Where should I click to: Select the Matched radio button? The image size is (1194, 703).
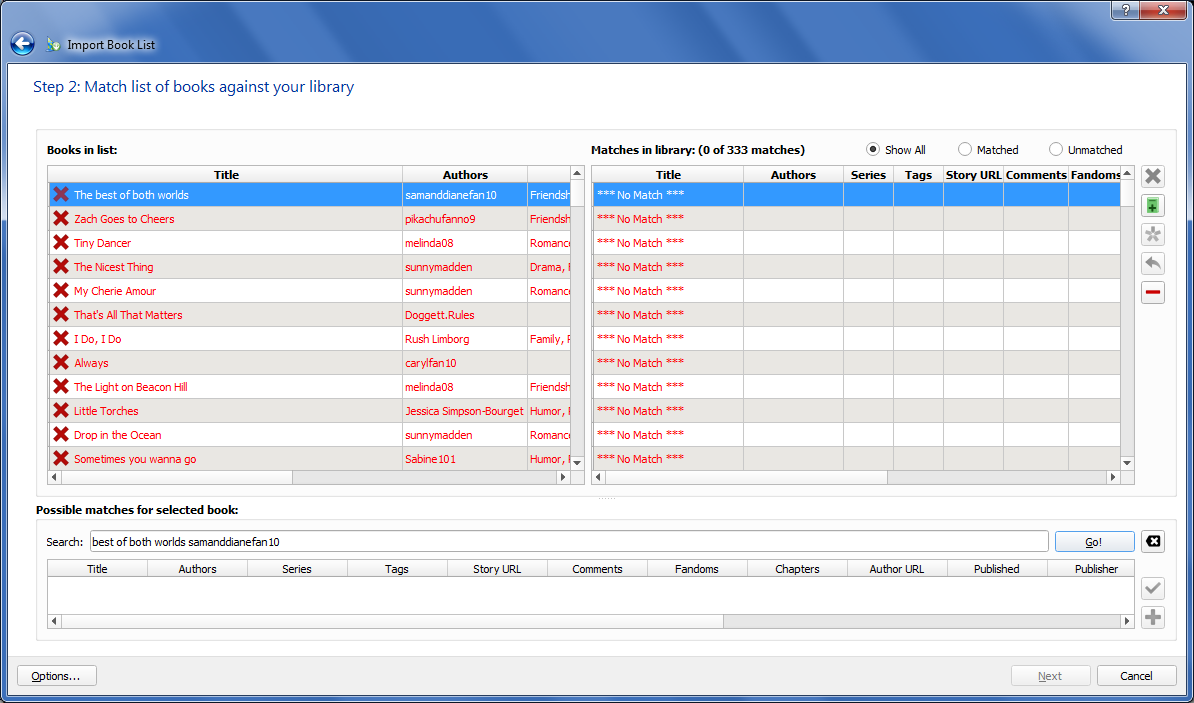click(x=965, y=150)
